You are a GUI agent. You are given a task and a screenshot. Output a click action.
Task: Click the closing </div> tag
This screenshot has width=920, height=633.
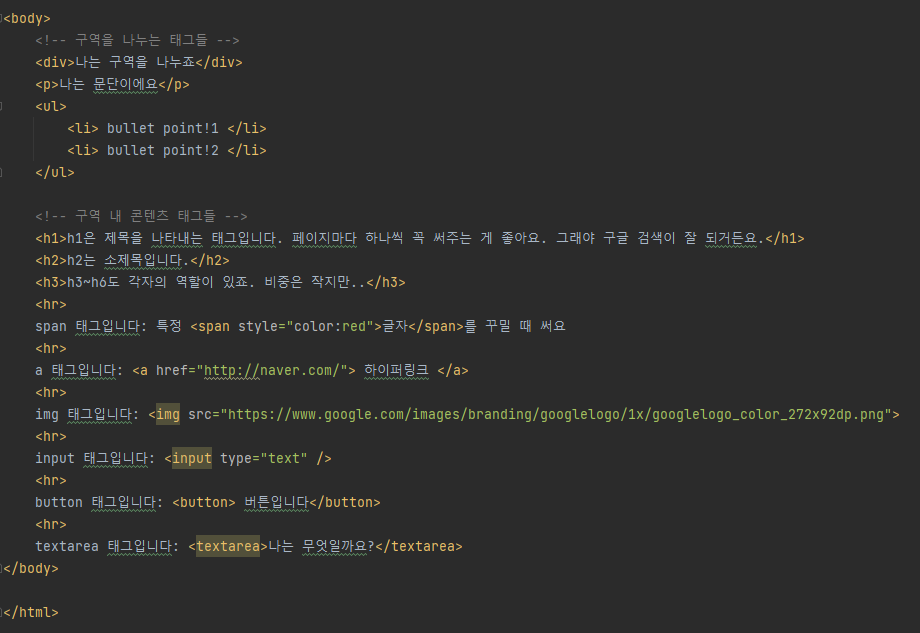(219, 62)
